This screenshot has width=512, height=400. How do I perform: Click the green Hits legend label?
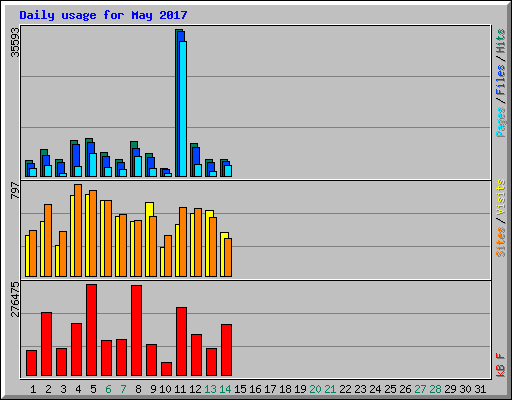click(x=501, y=41)
